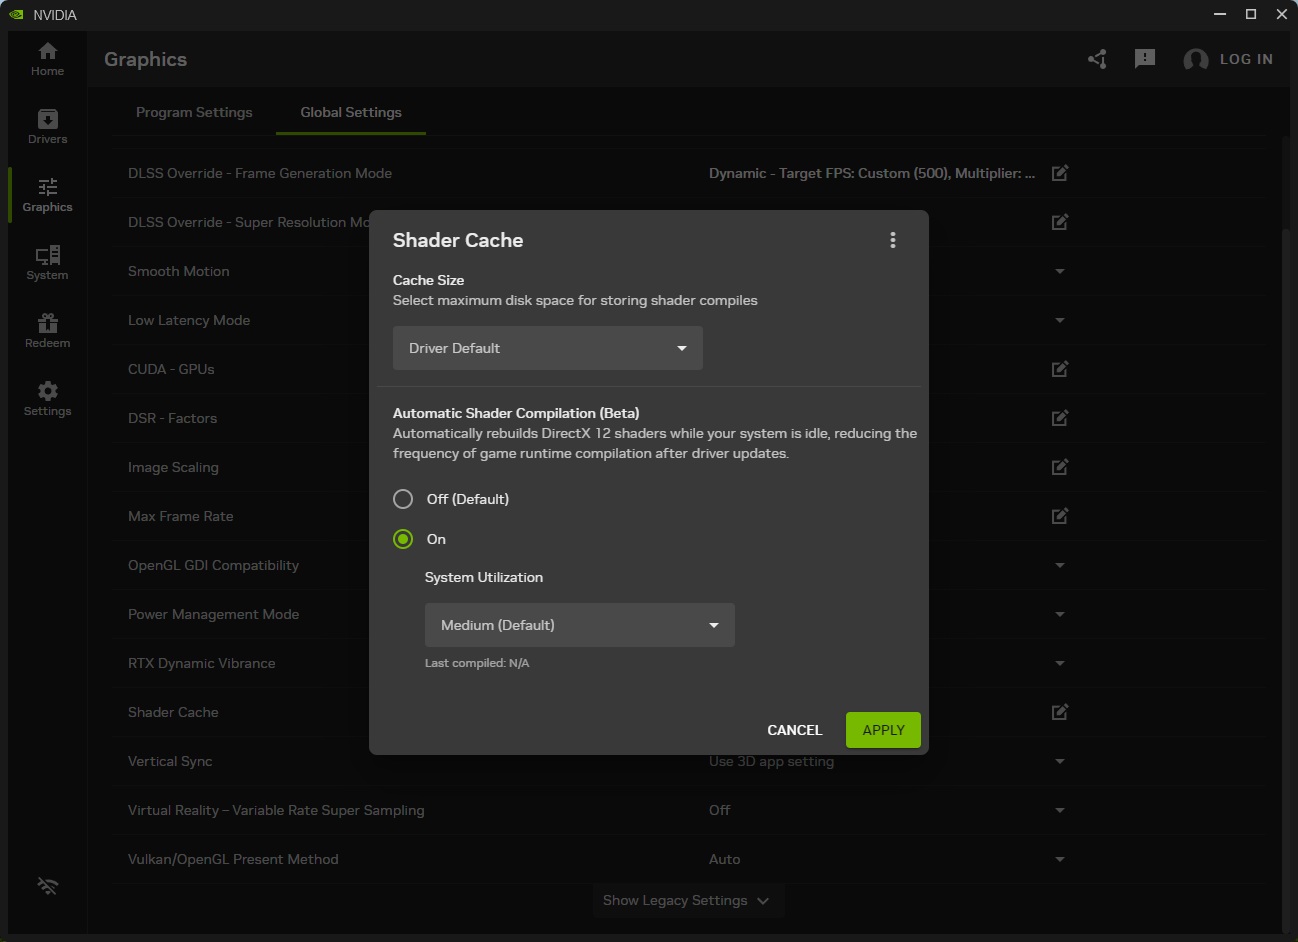The height and width of the screenshot is (942, 1298).
Task: Open the Home page in sidebar
Action: click(x=47, y=59)
